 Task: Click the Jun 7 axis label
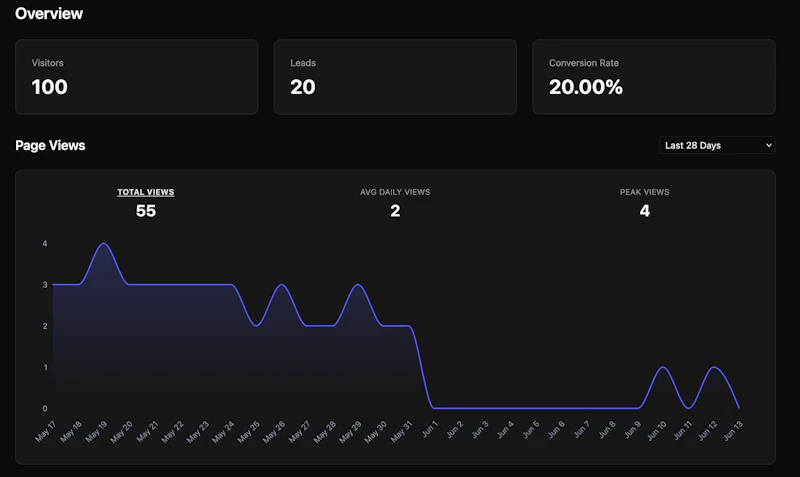tap(582, 429)
